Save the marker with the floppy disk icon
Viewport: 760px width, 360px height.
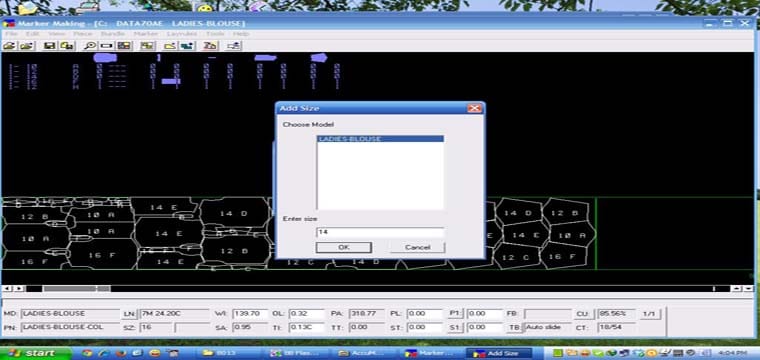pos(49,46)
